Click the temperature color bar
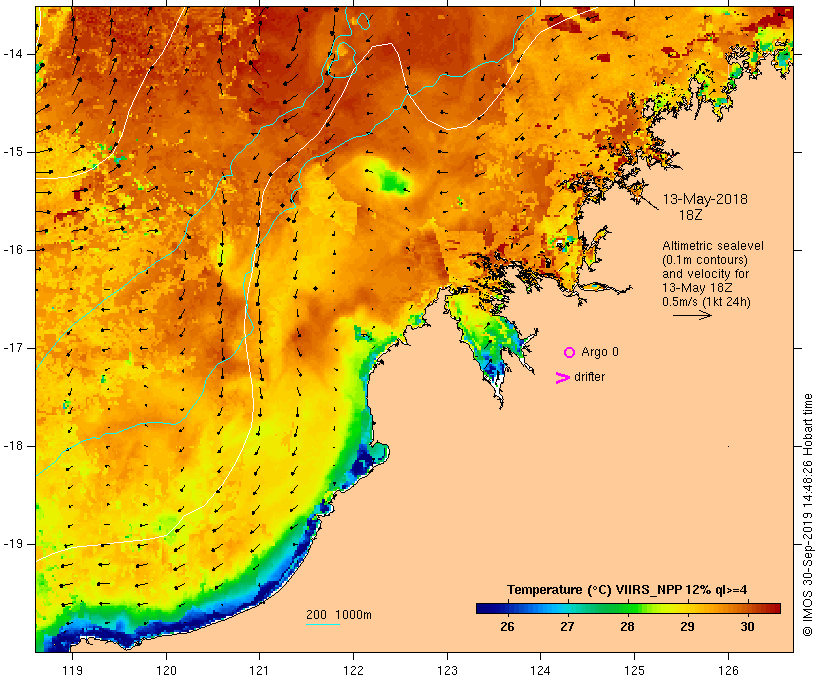The width and height of the screenshot is (820, 680). point(628,608)
